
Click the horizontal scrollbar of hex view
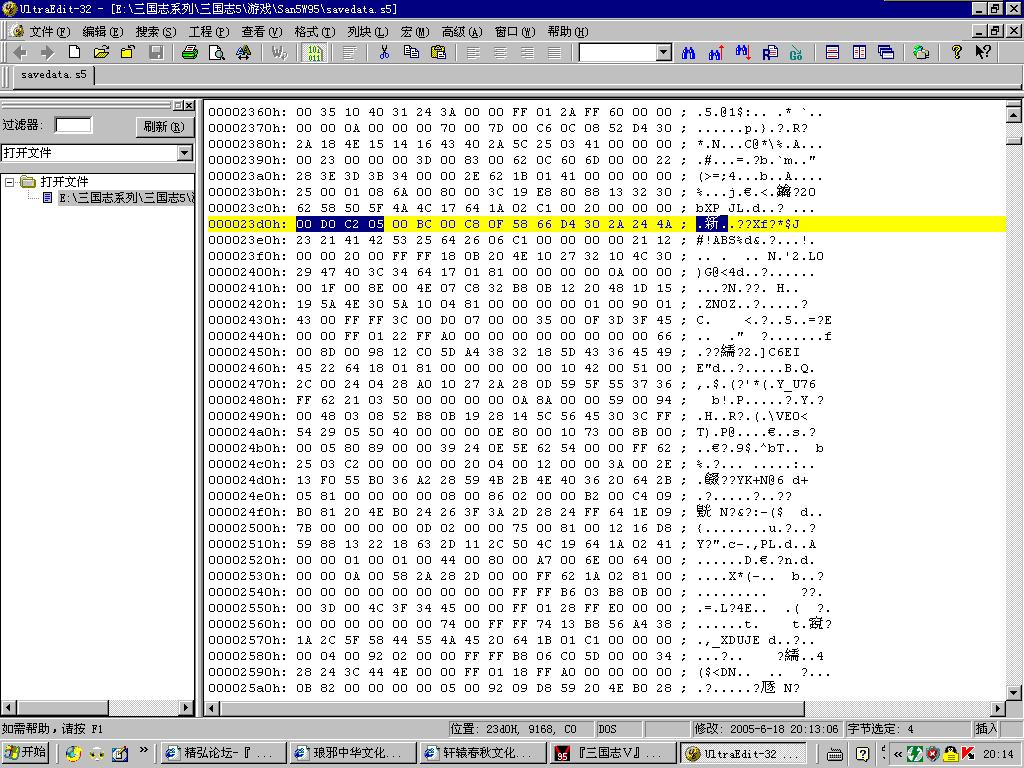click(x=600, y=709)
